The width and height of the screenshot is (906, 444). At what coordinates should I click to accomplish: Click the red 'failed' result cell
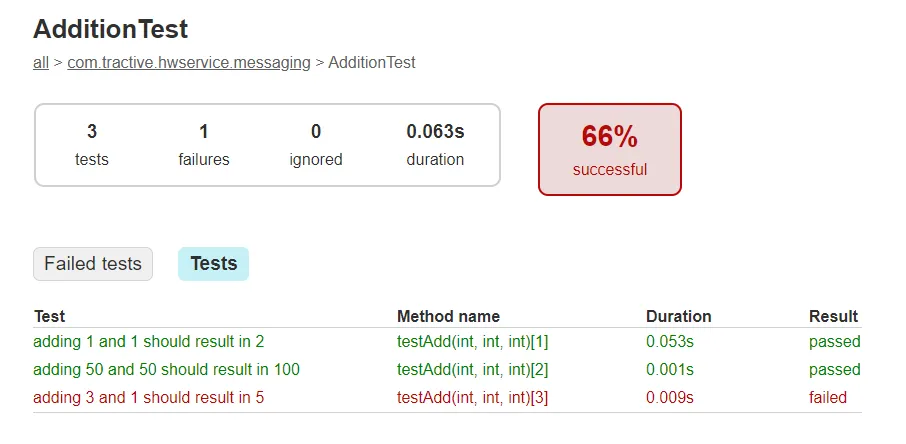[x=828, y=397]
